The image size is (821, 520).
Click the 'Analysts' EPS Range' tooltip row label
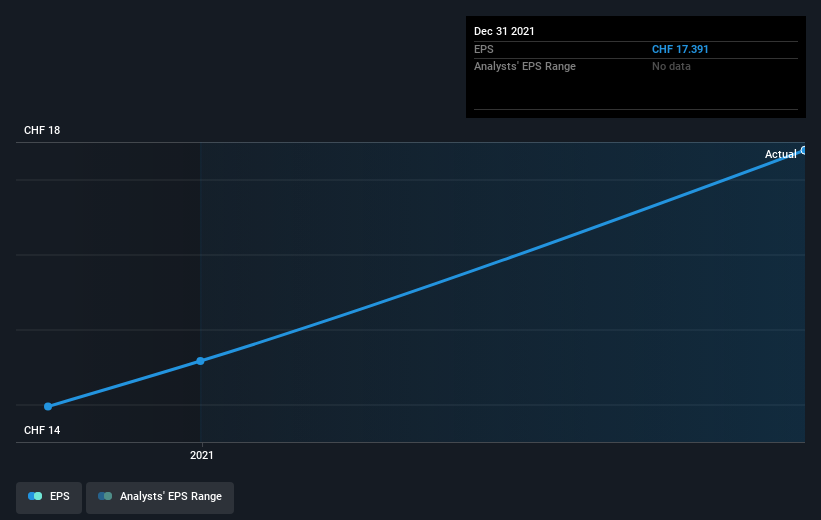point(525,67)
